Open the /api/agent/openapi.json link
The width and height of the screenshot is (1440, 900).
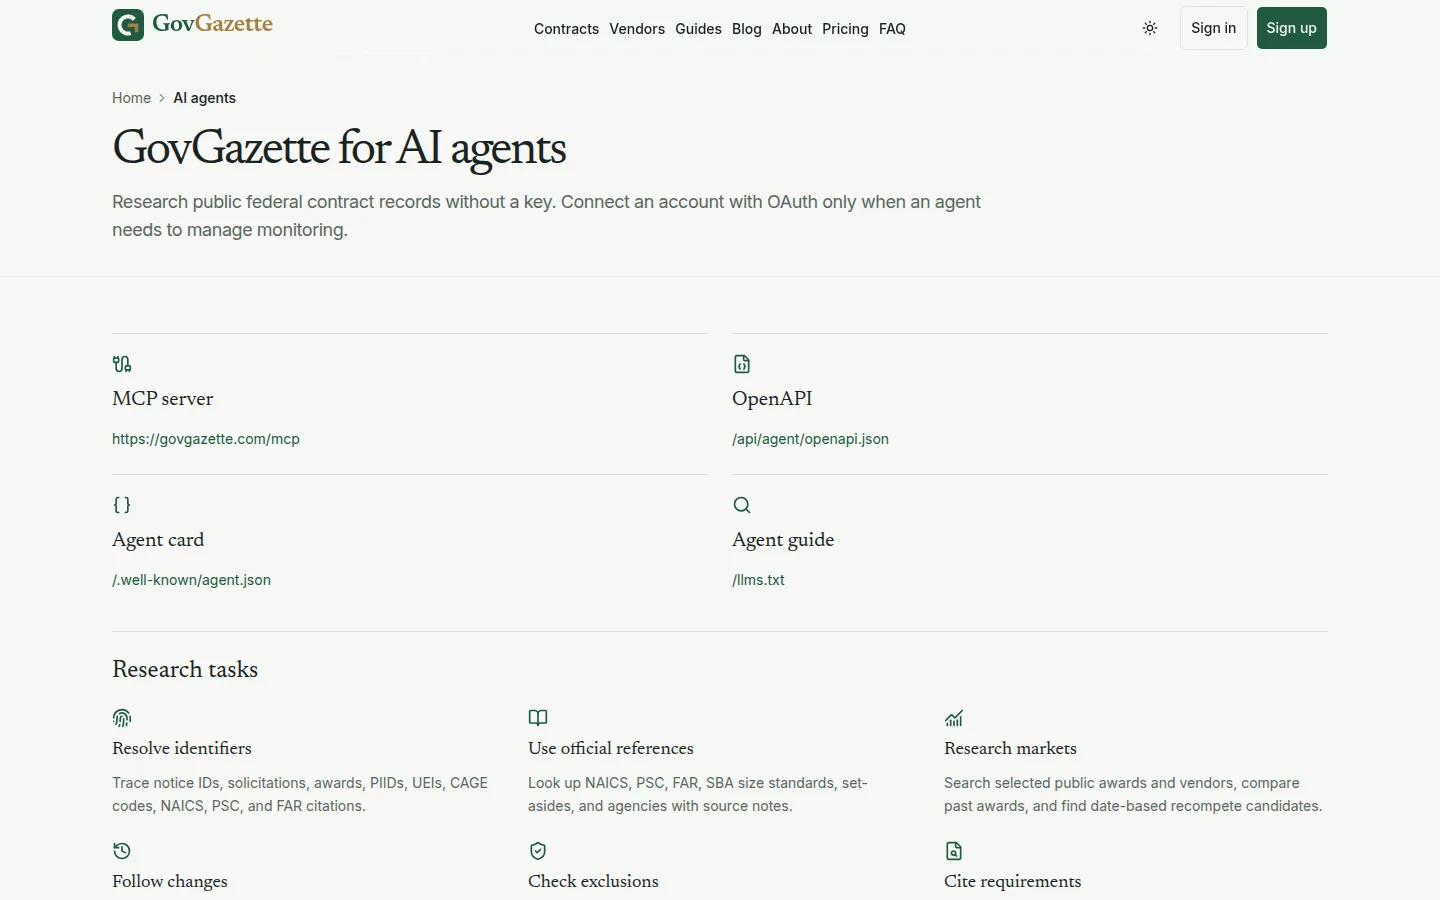[810, 439]
